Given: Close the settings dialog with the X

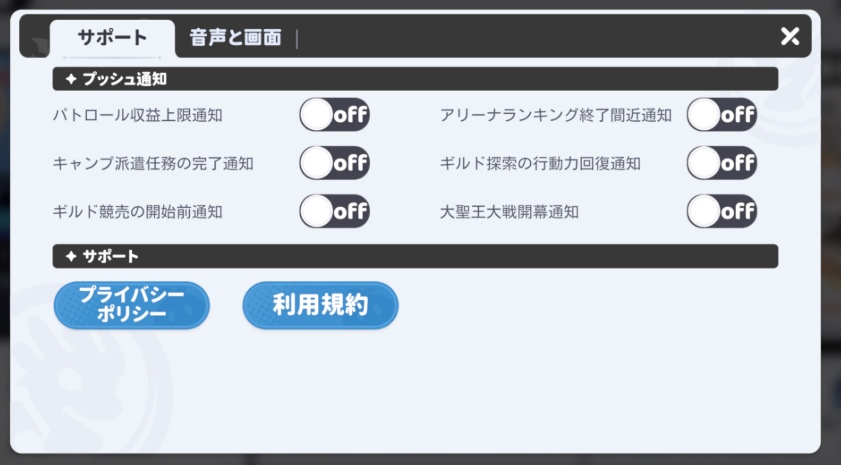Looking at the screenshot, I should click(790, 37).
